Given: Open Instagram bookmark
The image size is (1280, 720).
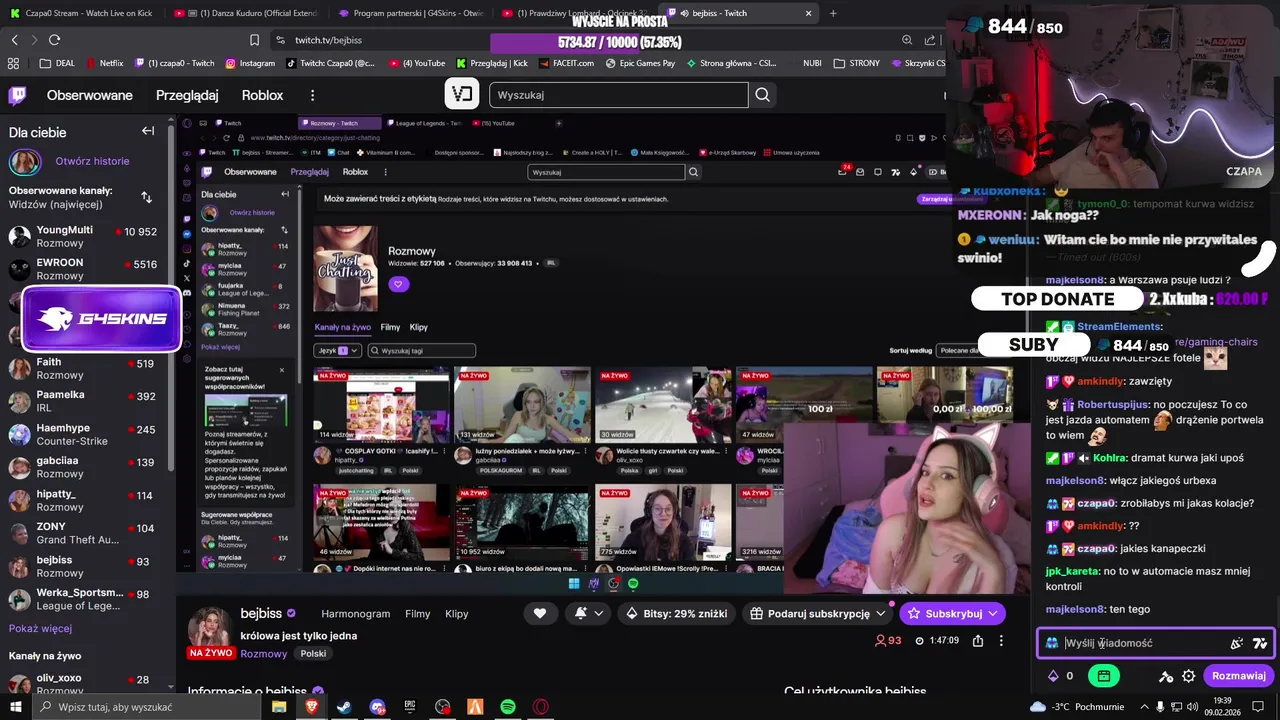Looking at the screenshot, I should pyautogui.click(x=250, y=63).
